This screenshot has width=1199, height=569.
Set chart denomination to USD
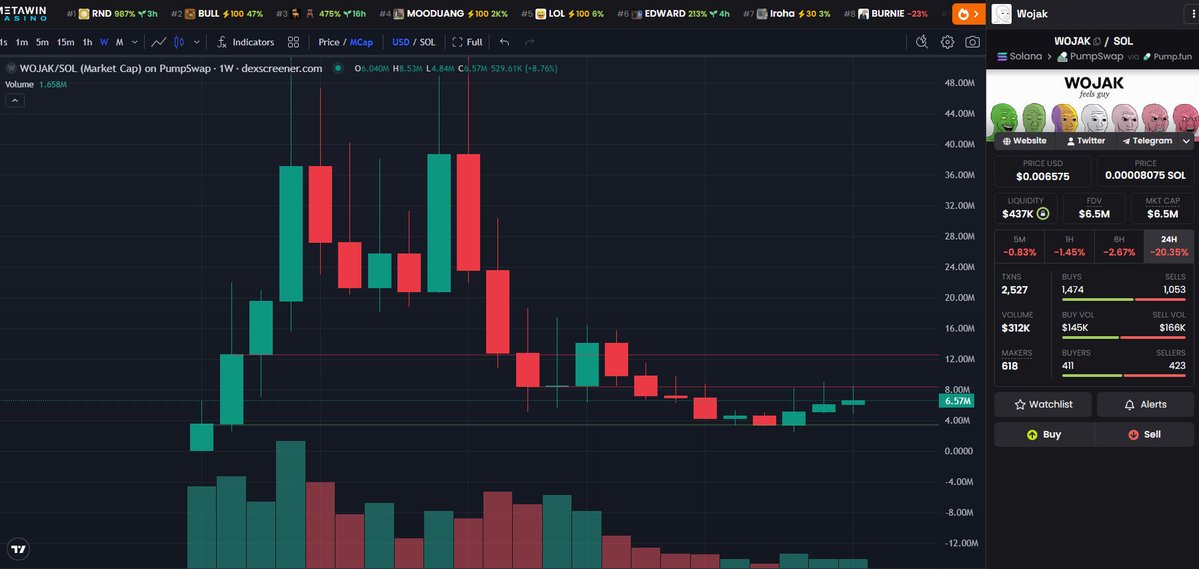(401, 42)
